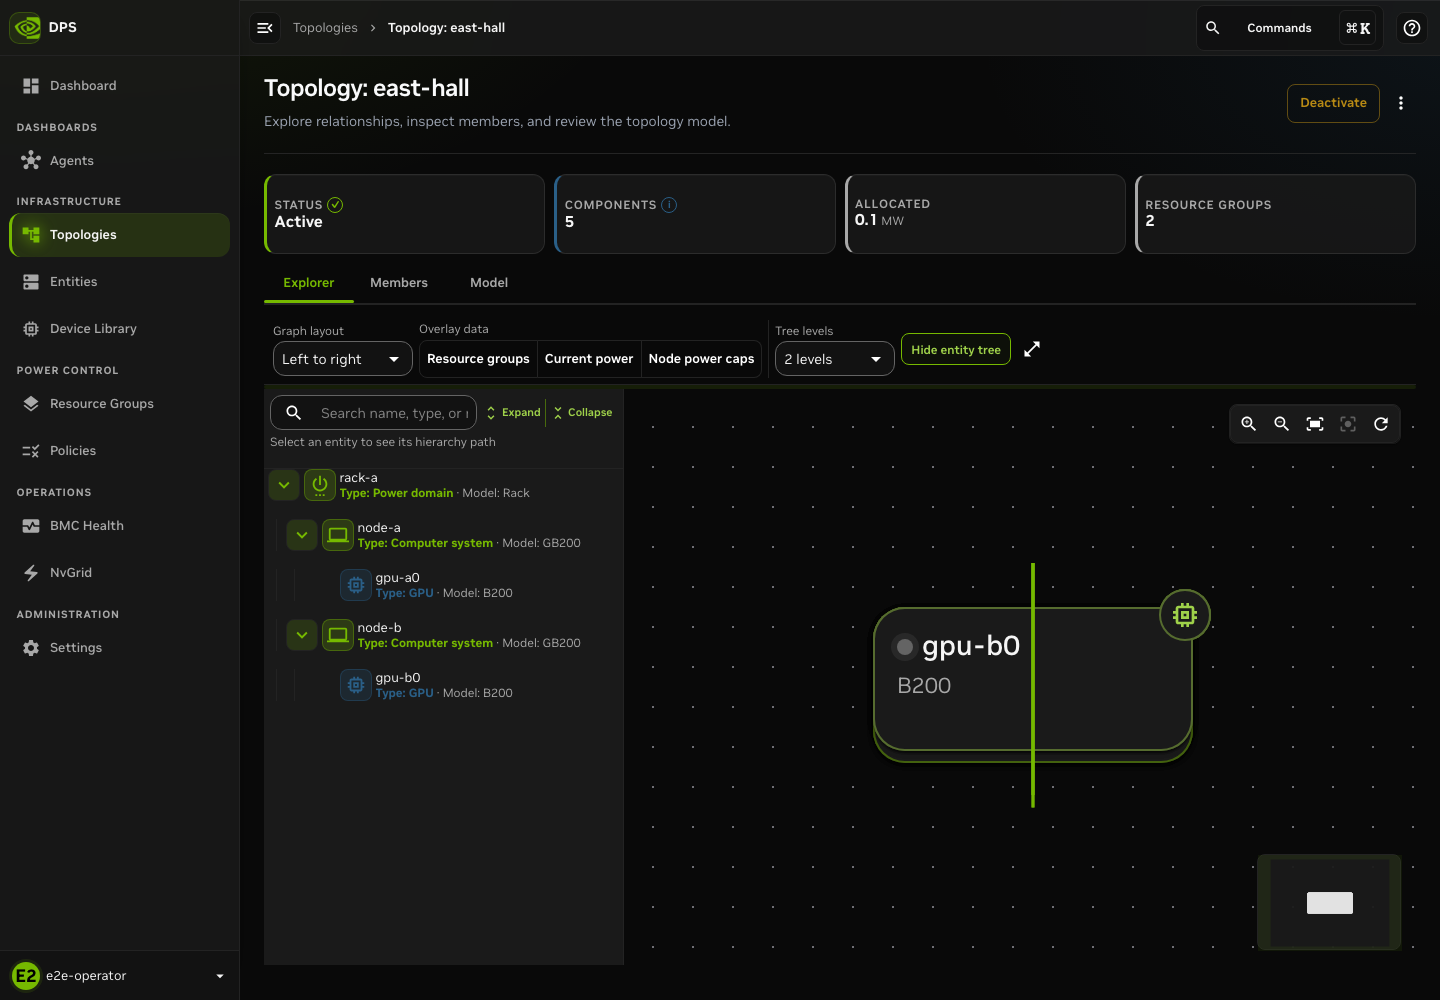Click the Agents sidebar icon

pos(31,160)
